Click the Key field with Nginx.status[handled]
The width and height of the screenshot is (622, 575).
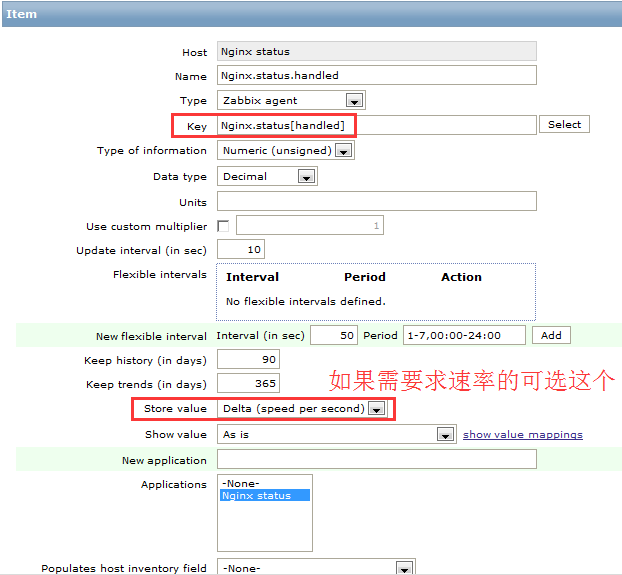(376, 125)
